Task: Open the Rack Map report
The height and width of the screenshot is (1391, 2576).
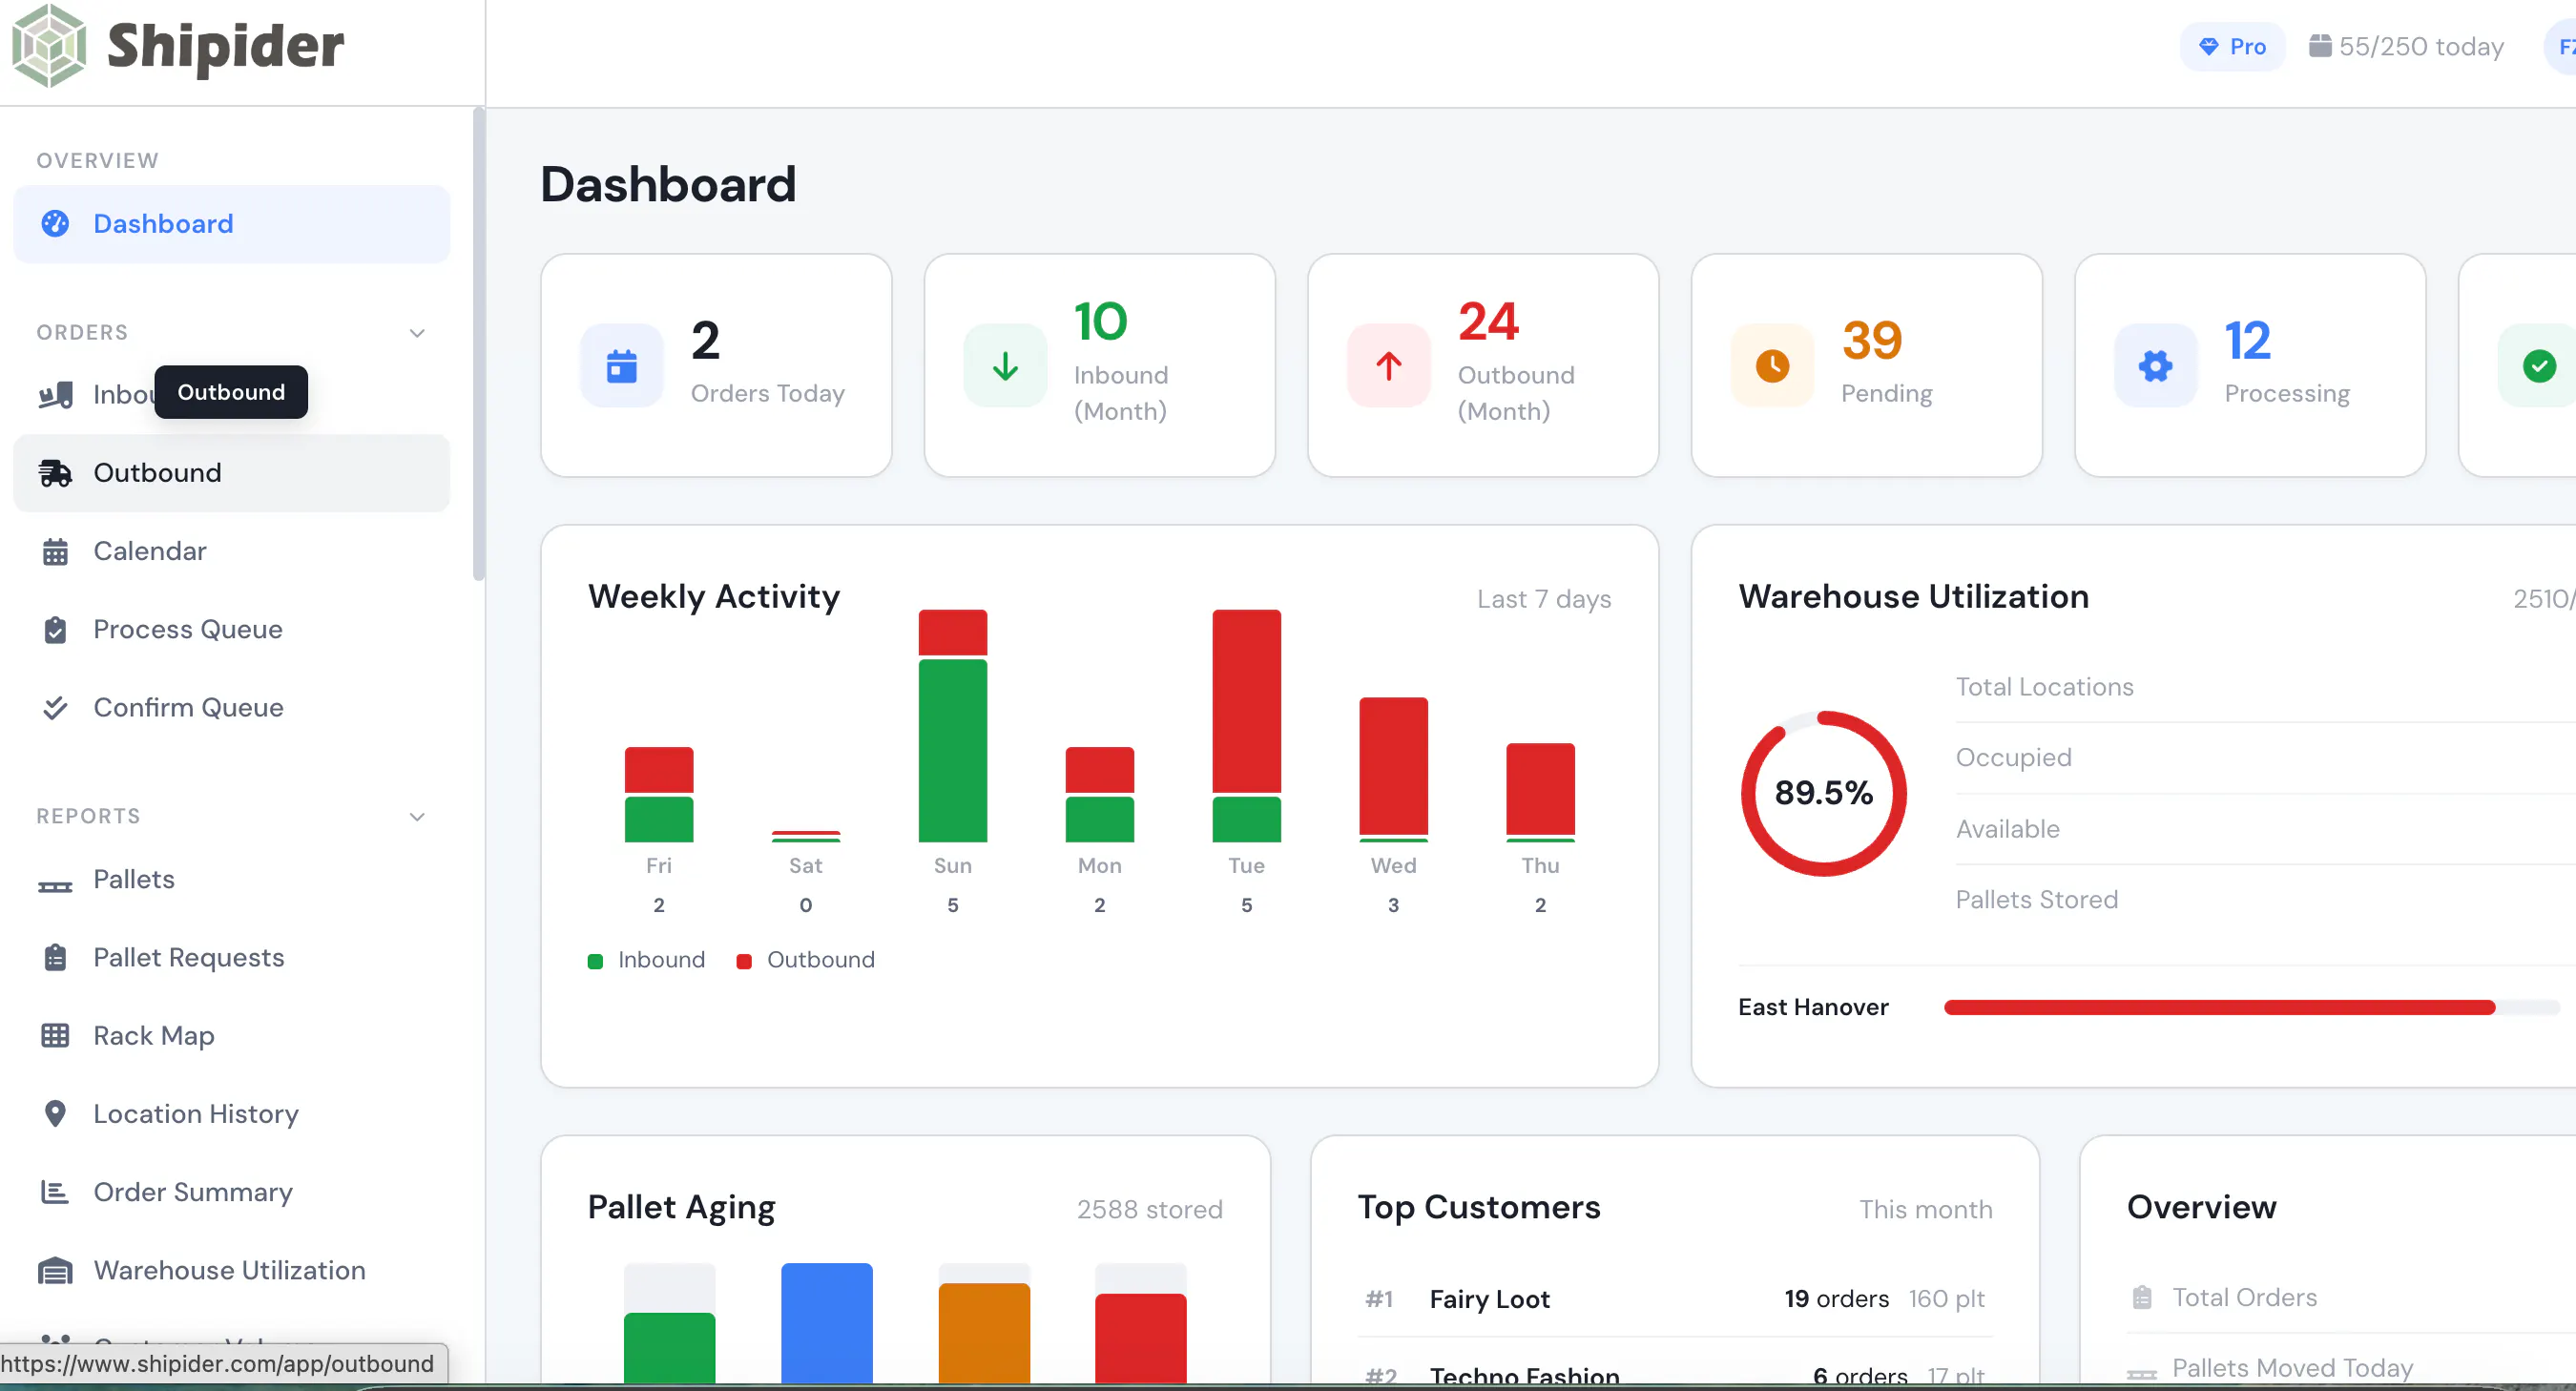Action: (231, 1035)
